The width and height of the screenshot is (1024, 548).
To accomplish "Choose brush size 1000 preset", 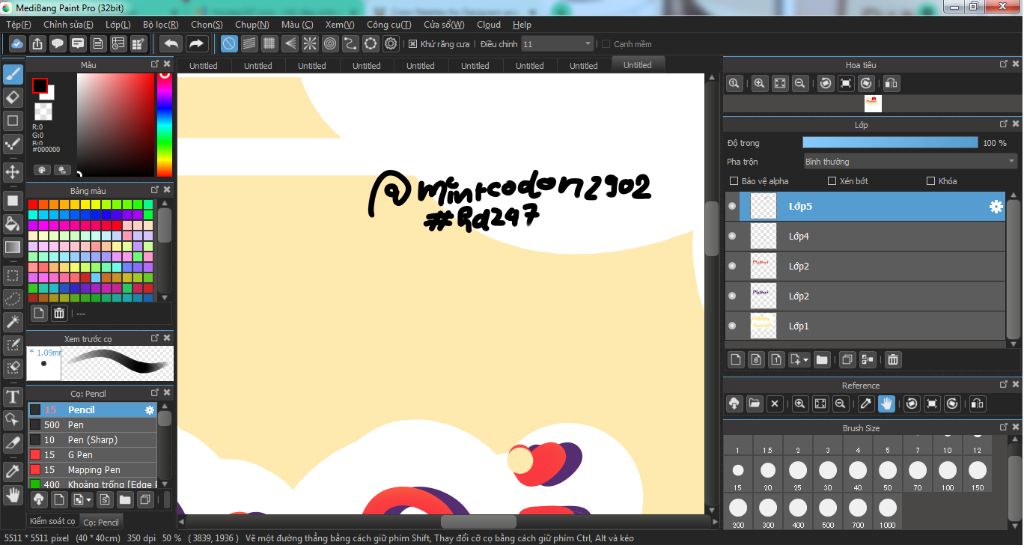I will coord(888,512).
